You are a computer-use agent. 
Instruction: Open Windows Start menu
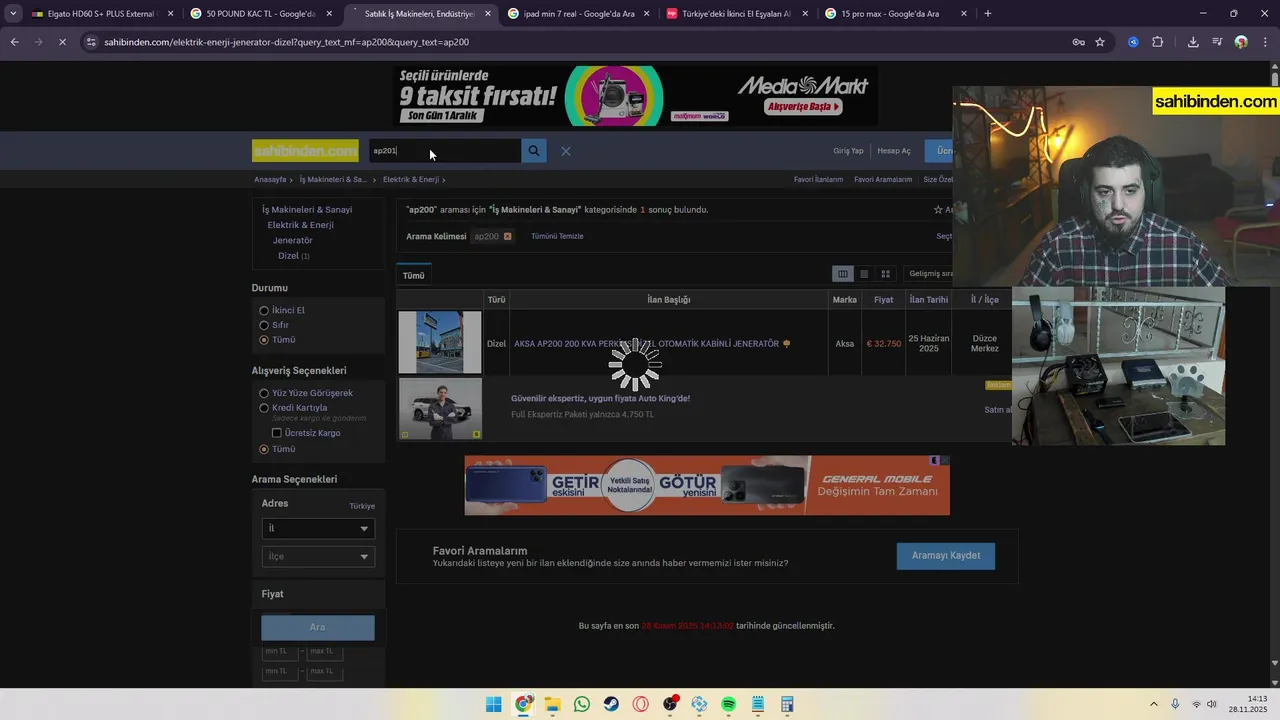pos(494,705)
